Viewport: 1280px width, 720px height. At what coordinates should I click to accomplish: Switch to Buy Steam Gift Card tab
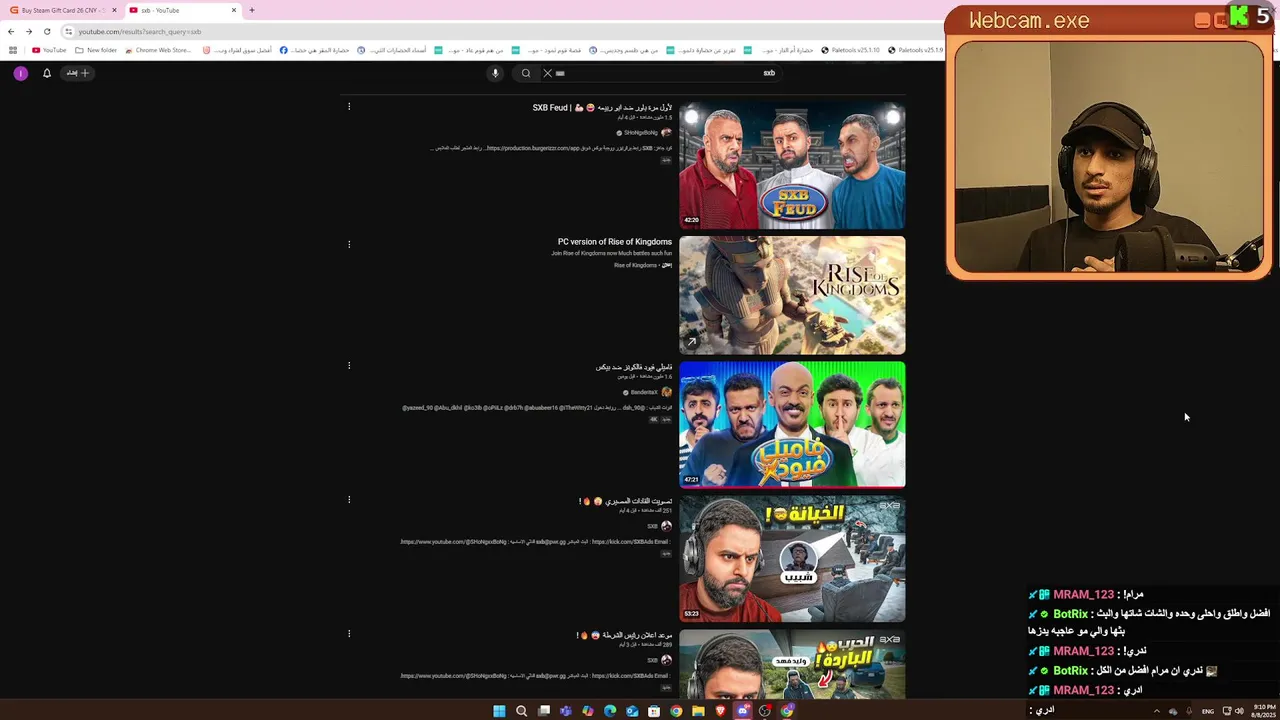click(x=60, y=10)
